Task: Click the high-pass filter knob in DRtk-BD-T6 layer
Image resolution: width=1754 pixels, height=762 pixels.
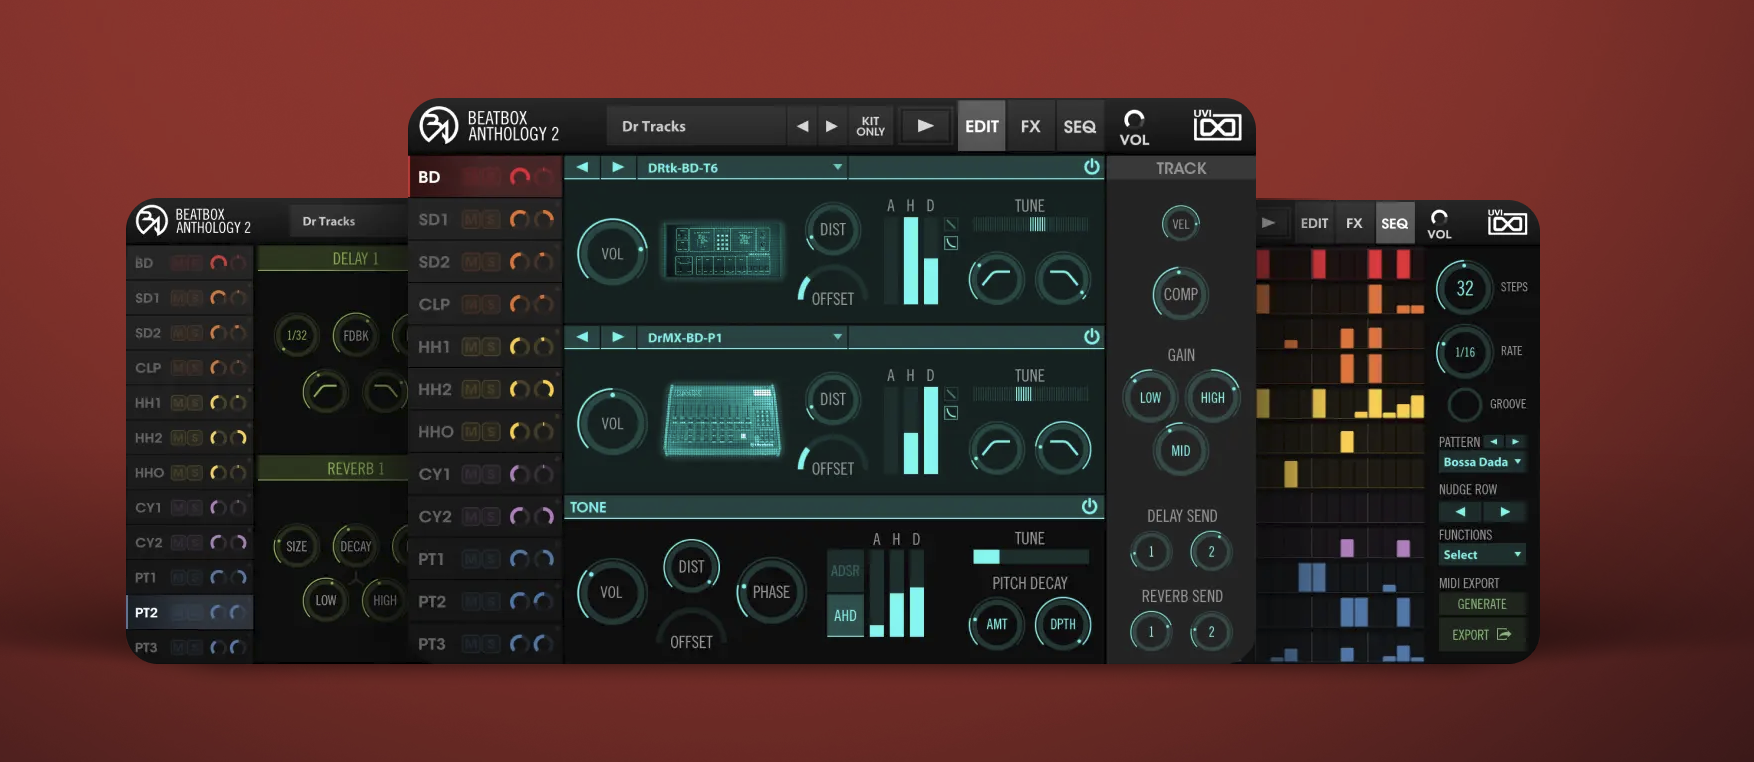Action: pos(996,279)
